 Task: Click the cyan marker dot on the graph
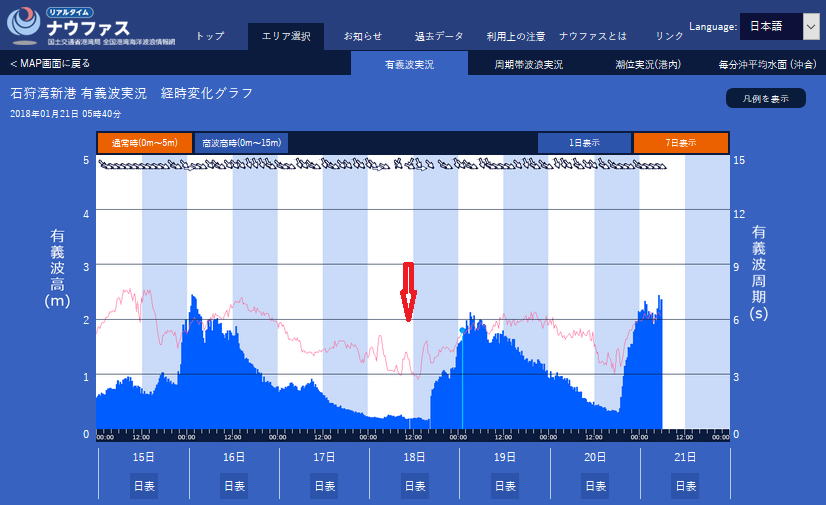462,329
